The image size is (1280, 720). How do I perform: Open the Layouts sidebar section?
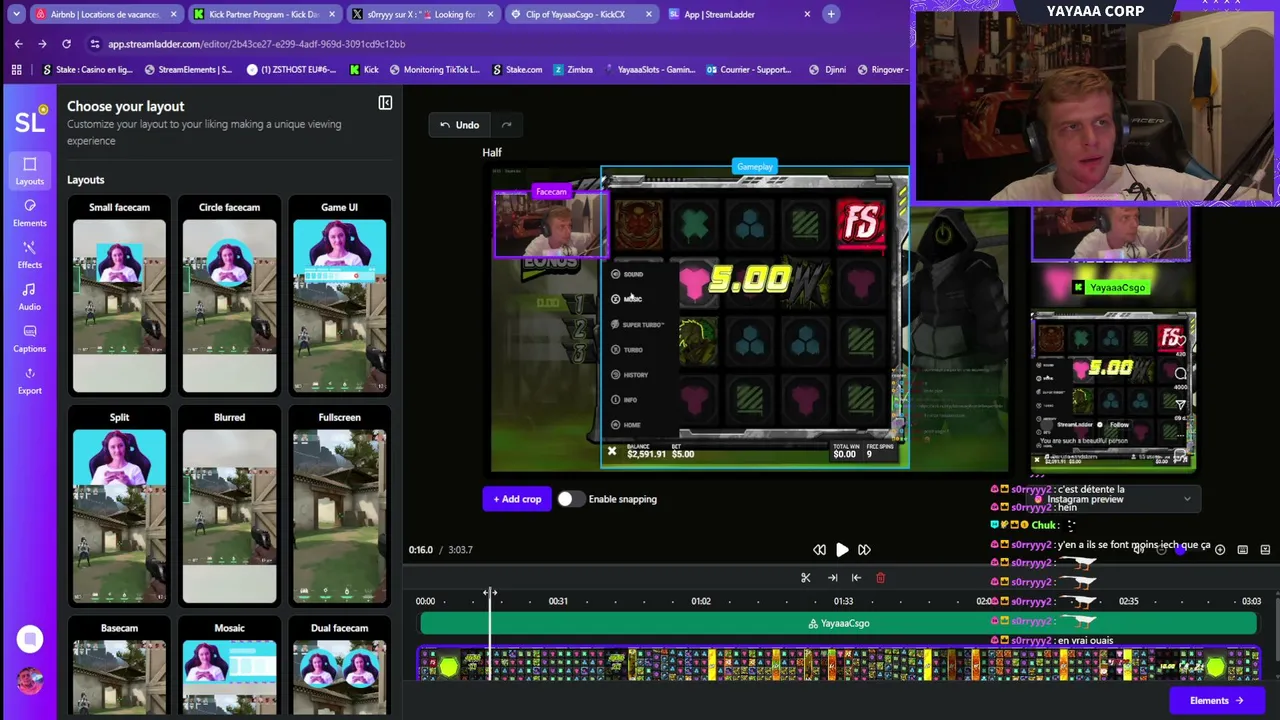(29, 171)
